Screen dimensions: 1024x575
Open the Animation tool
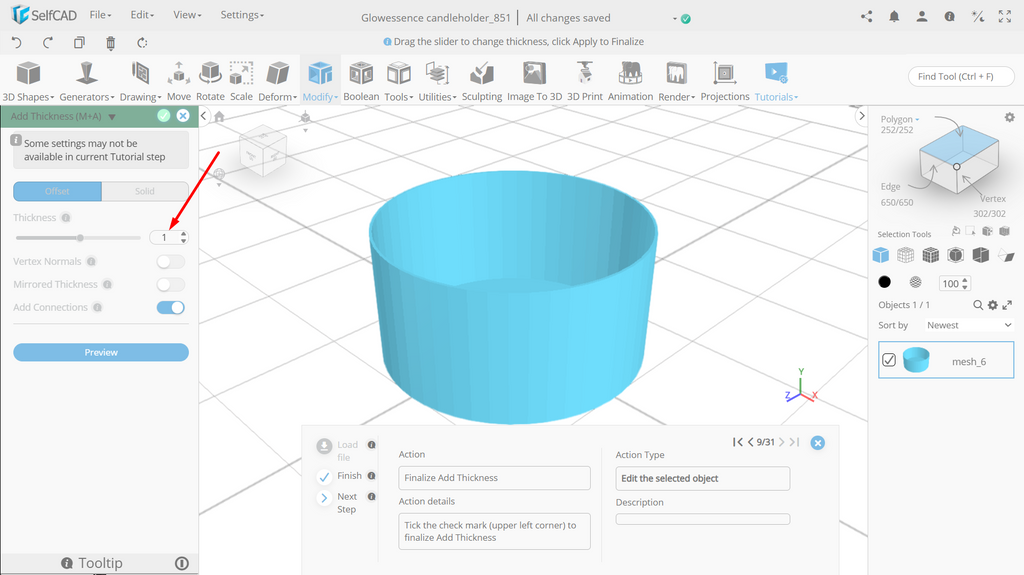(630, 81)
